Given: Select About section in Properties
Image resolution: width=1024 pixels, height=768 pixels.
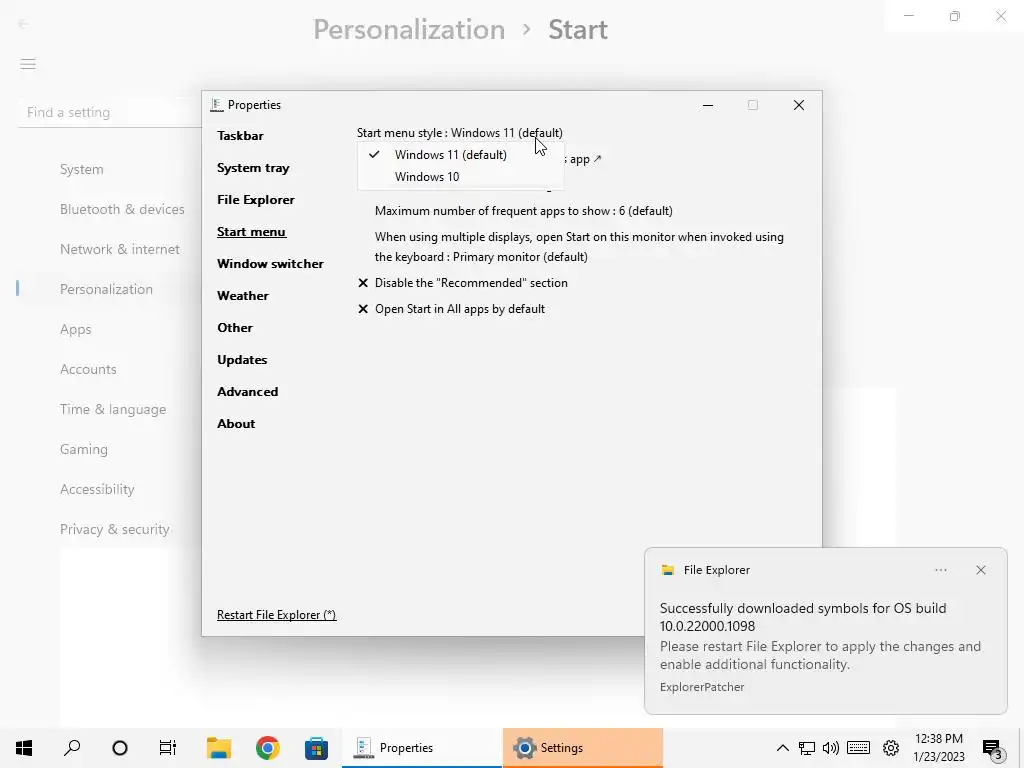Looking at the screenshot, I should click(236, 424).
